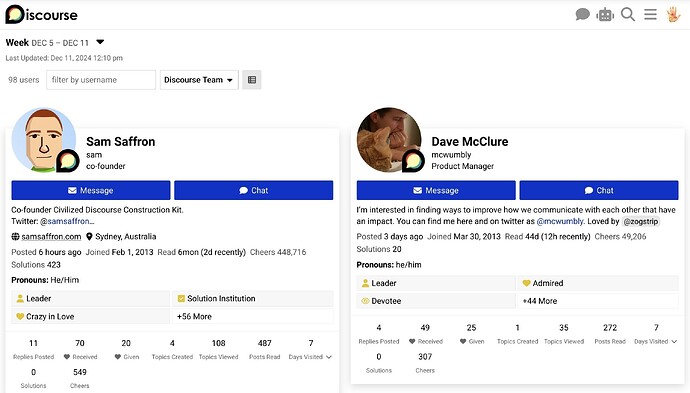Open the Discourse Team group dropdown
This screenshot has width=690, height=393.
pos(199,80)
